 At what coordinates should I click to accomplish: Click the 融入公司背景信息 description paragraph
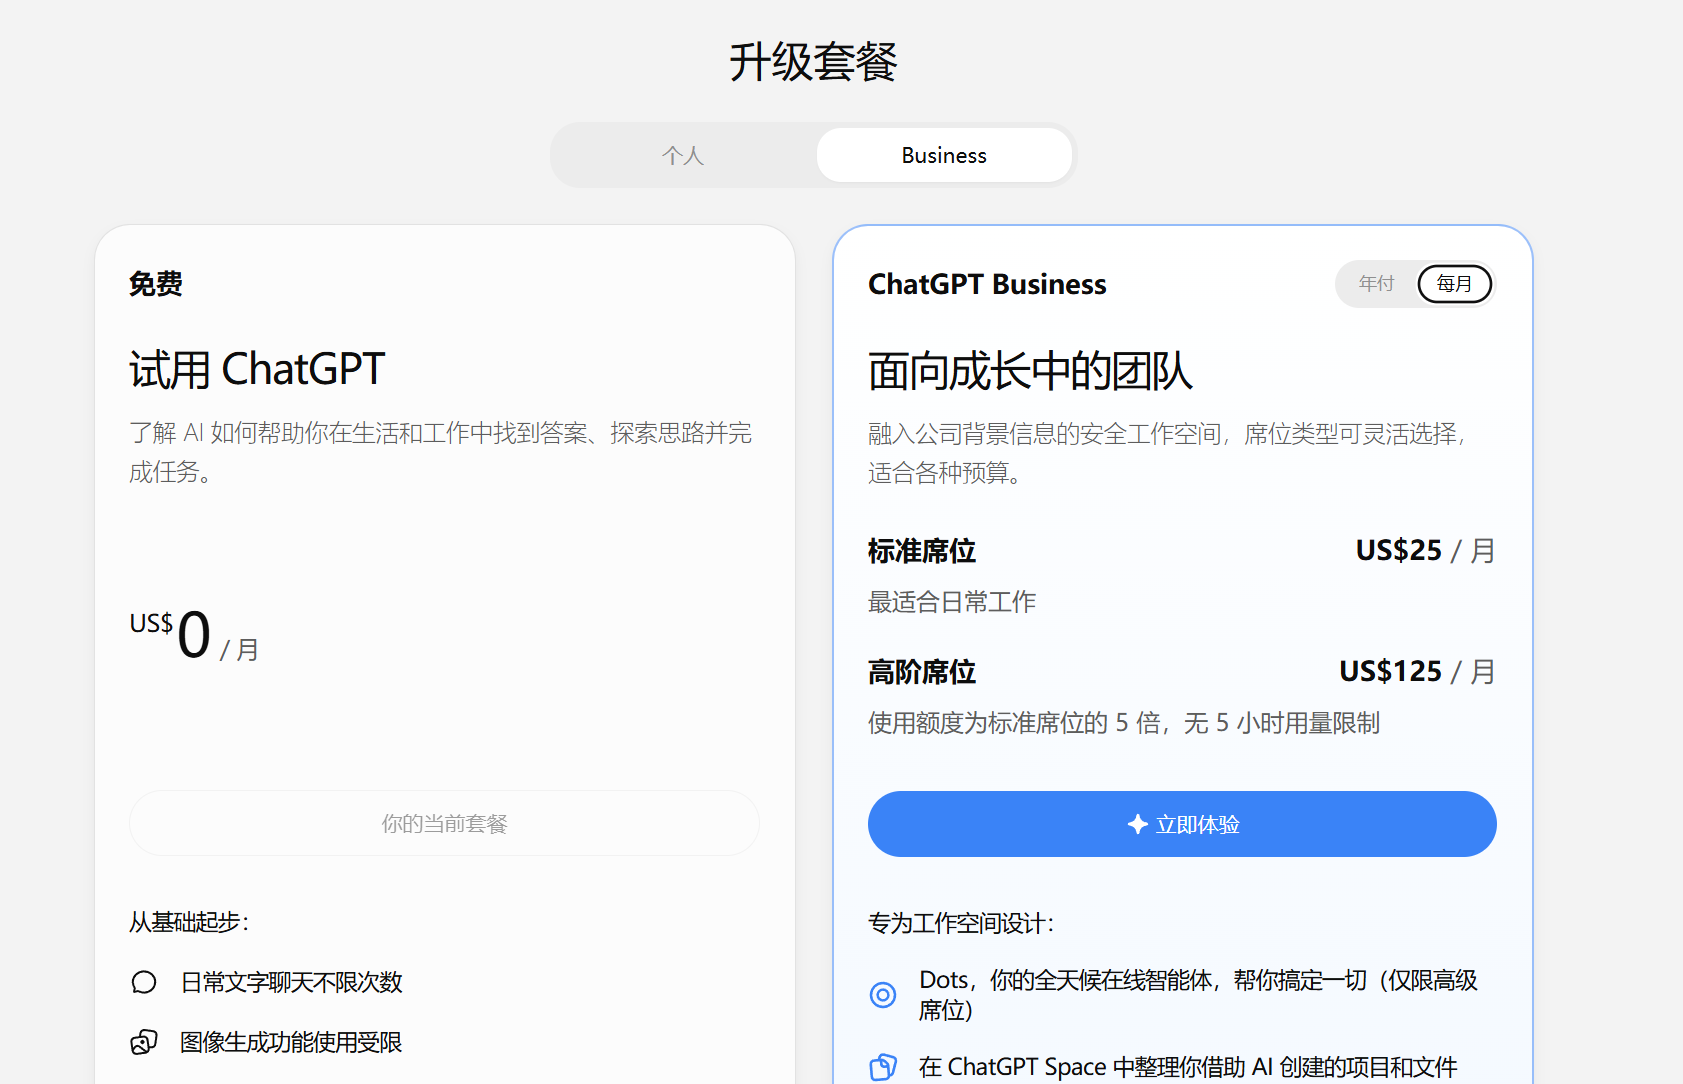pos(1167,453)
